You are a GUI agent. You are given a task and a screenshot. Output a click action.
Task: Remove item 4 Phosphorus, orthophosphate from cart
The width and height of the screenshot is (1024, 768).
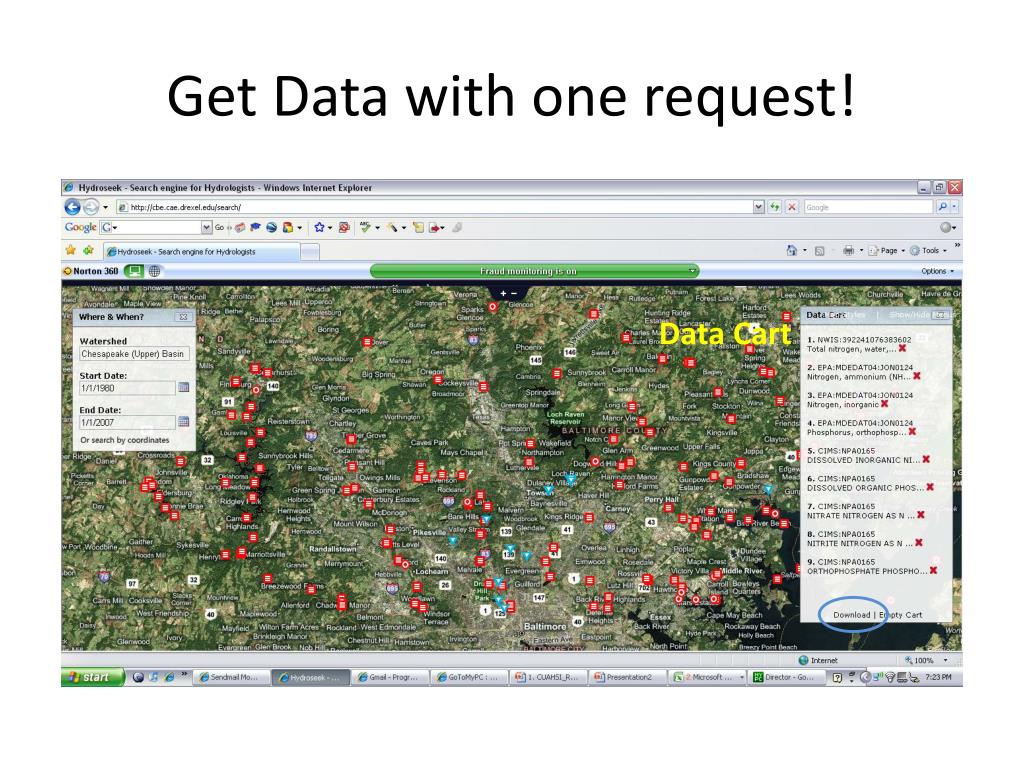pyautogui.click(x=912, y=432)
